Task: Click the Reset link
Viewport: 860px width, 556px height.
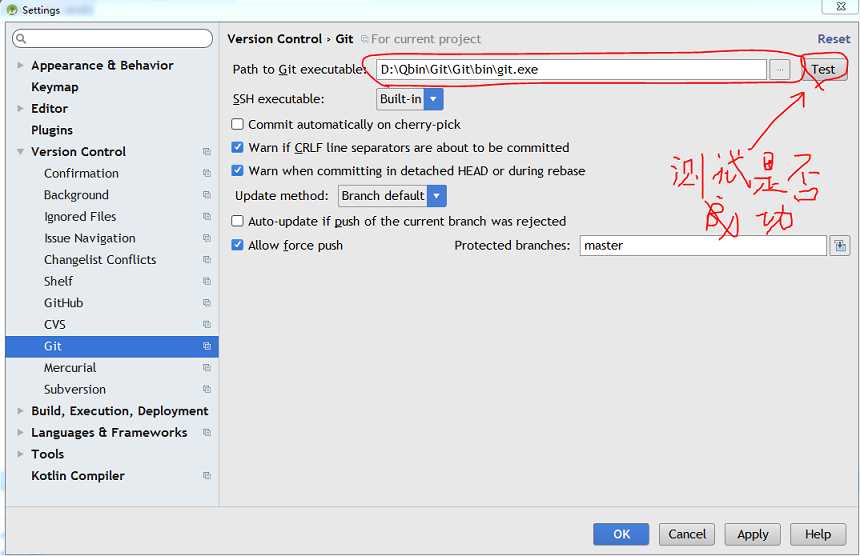Action: [x=834, y=39]
